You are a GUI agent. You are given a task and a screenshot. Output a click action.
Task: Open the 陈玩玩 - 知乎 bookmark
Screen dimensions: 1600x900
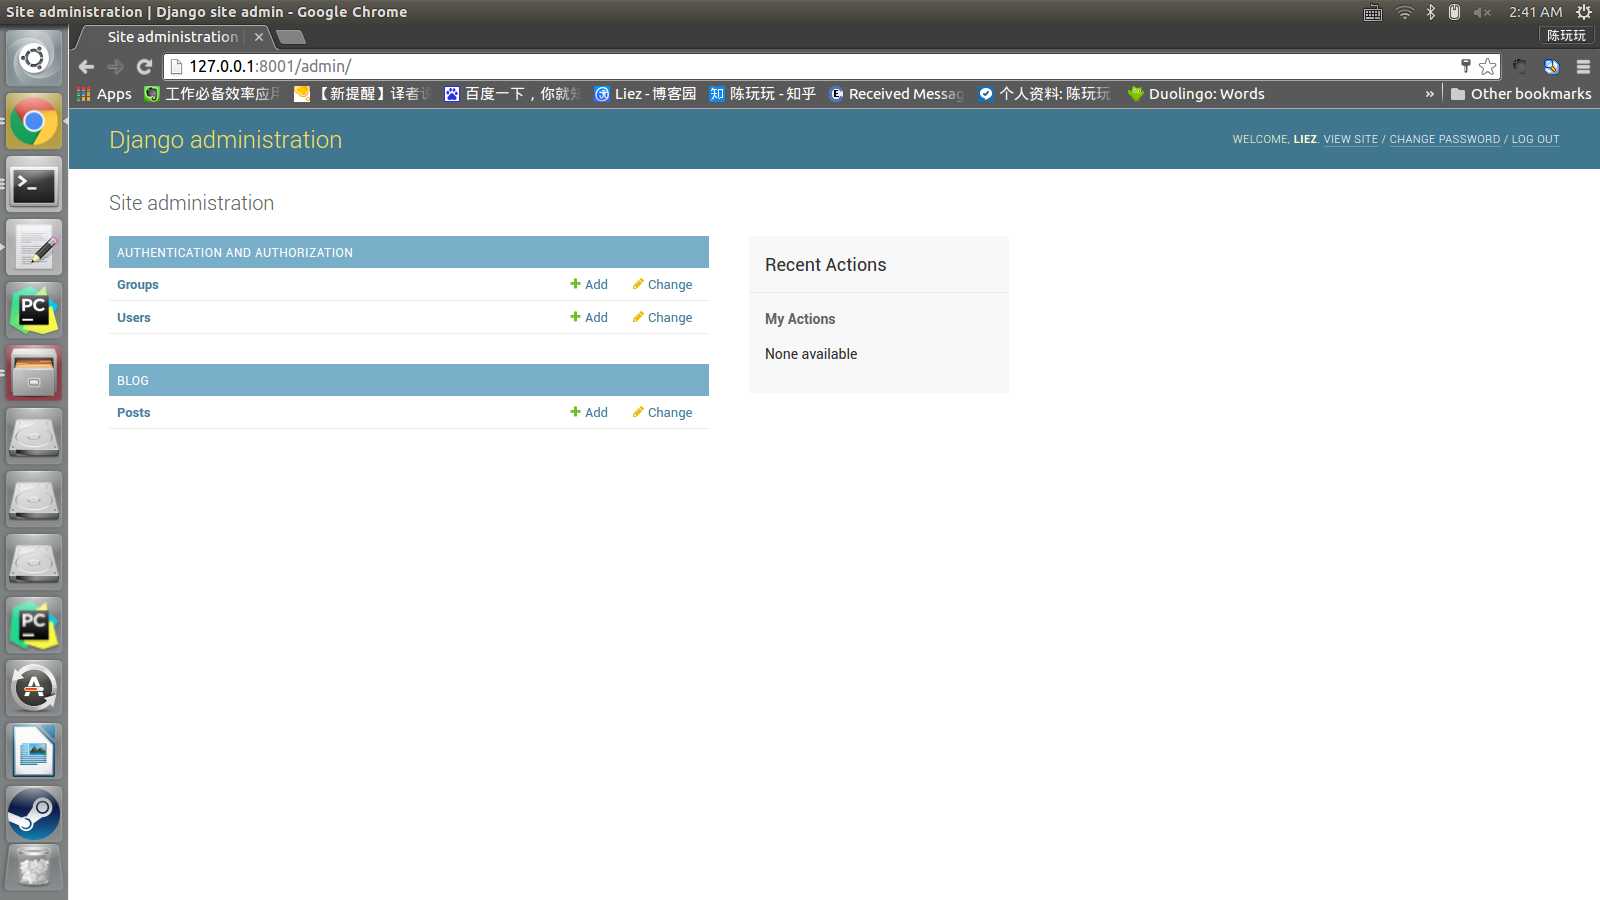(762, 94)
